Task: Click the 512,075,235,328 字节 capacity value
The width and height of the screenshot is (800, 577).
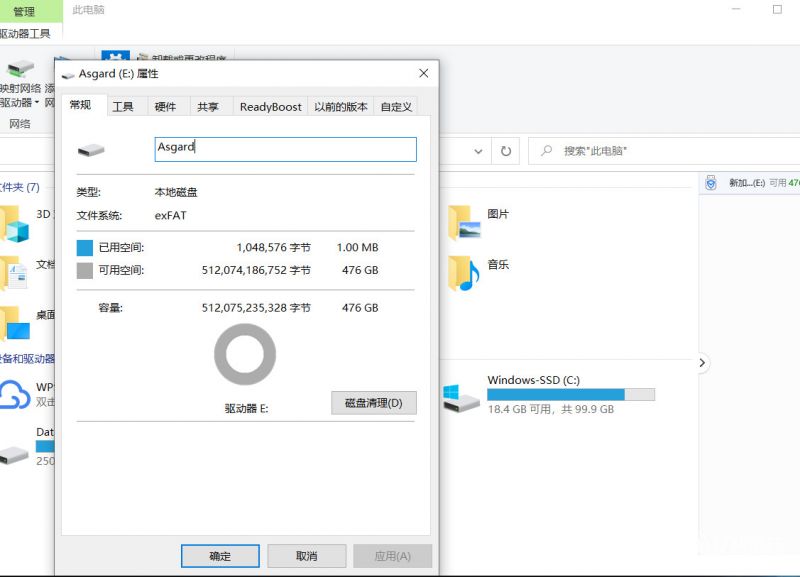Action: pos(256,308)
